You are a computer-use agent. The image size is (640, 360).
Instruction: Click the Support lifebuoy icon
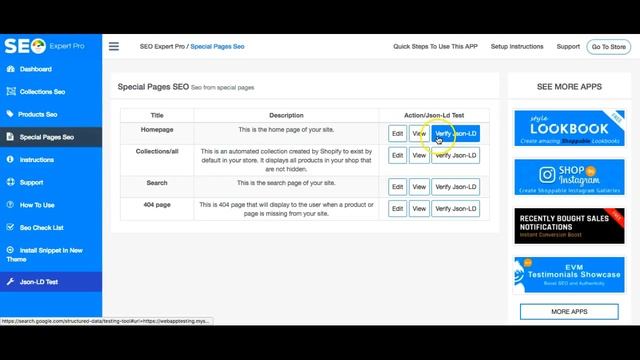pos(11,182)
